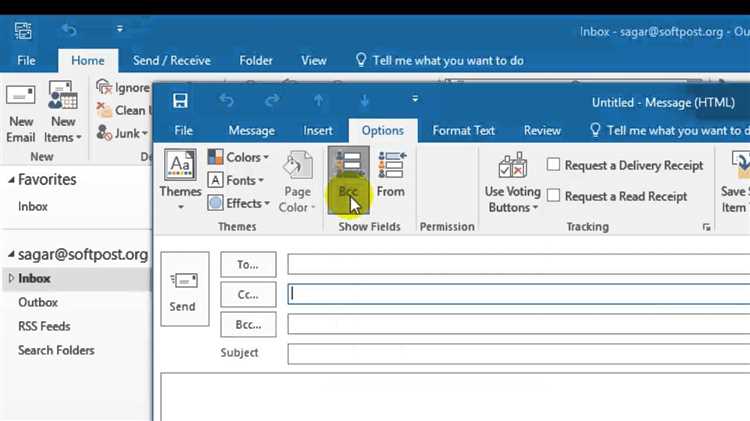This screenshot has width=750, height=421.
Task: Enable Request a Delivery Receipt
Action: point(626,165)
